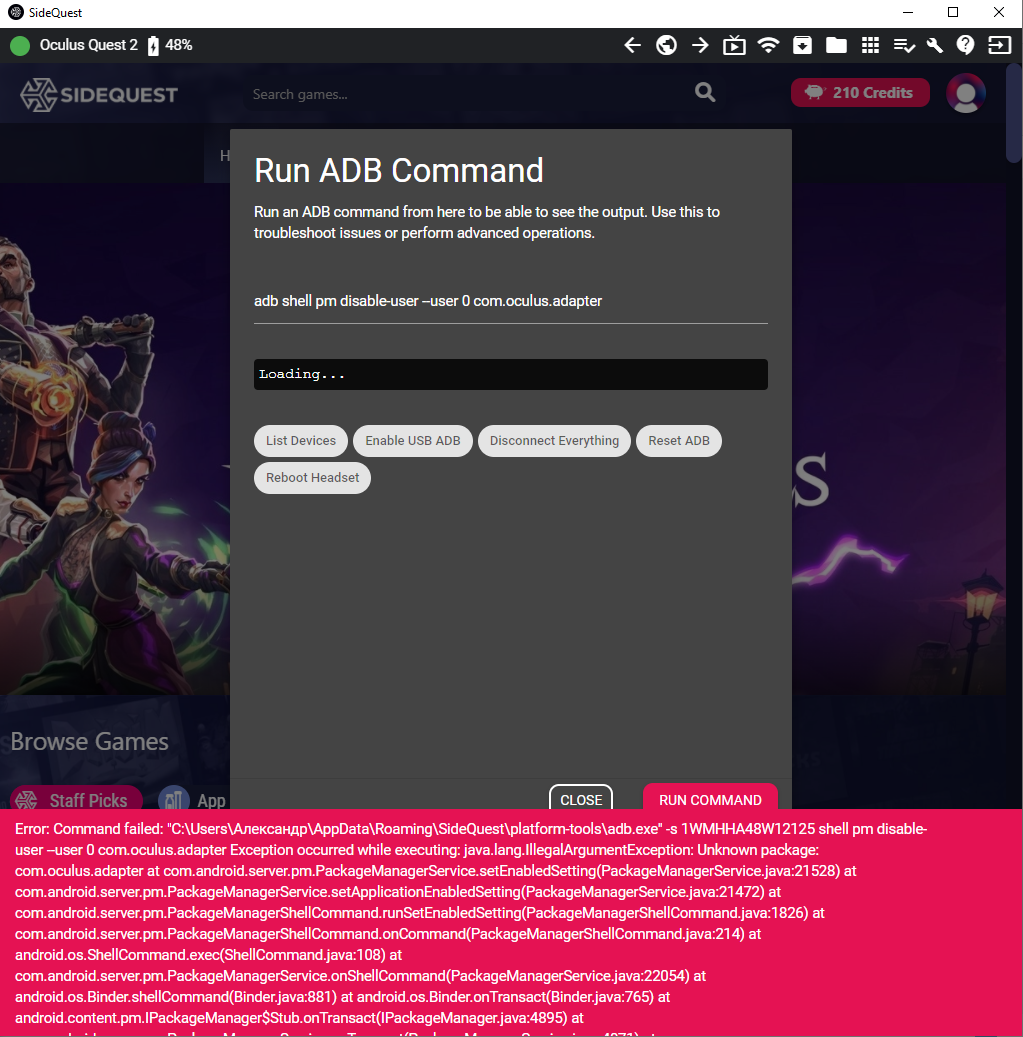Click the SideQuest logo on the page
Screen dimensions: 1023x1037
[x=99, y=95]
